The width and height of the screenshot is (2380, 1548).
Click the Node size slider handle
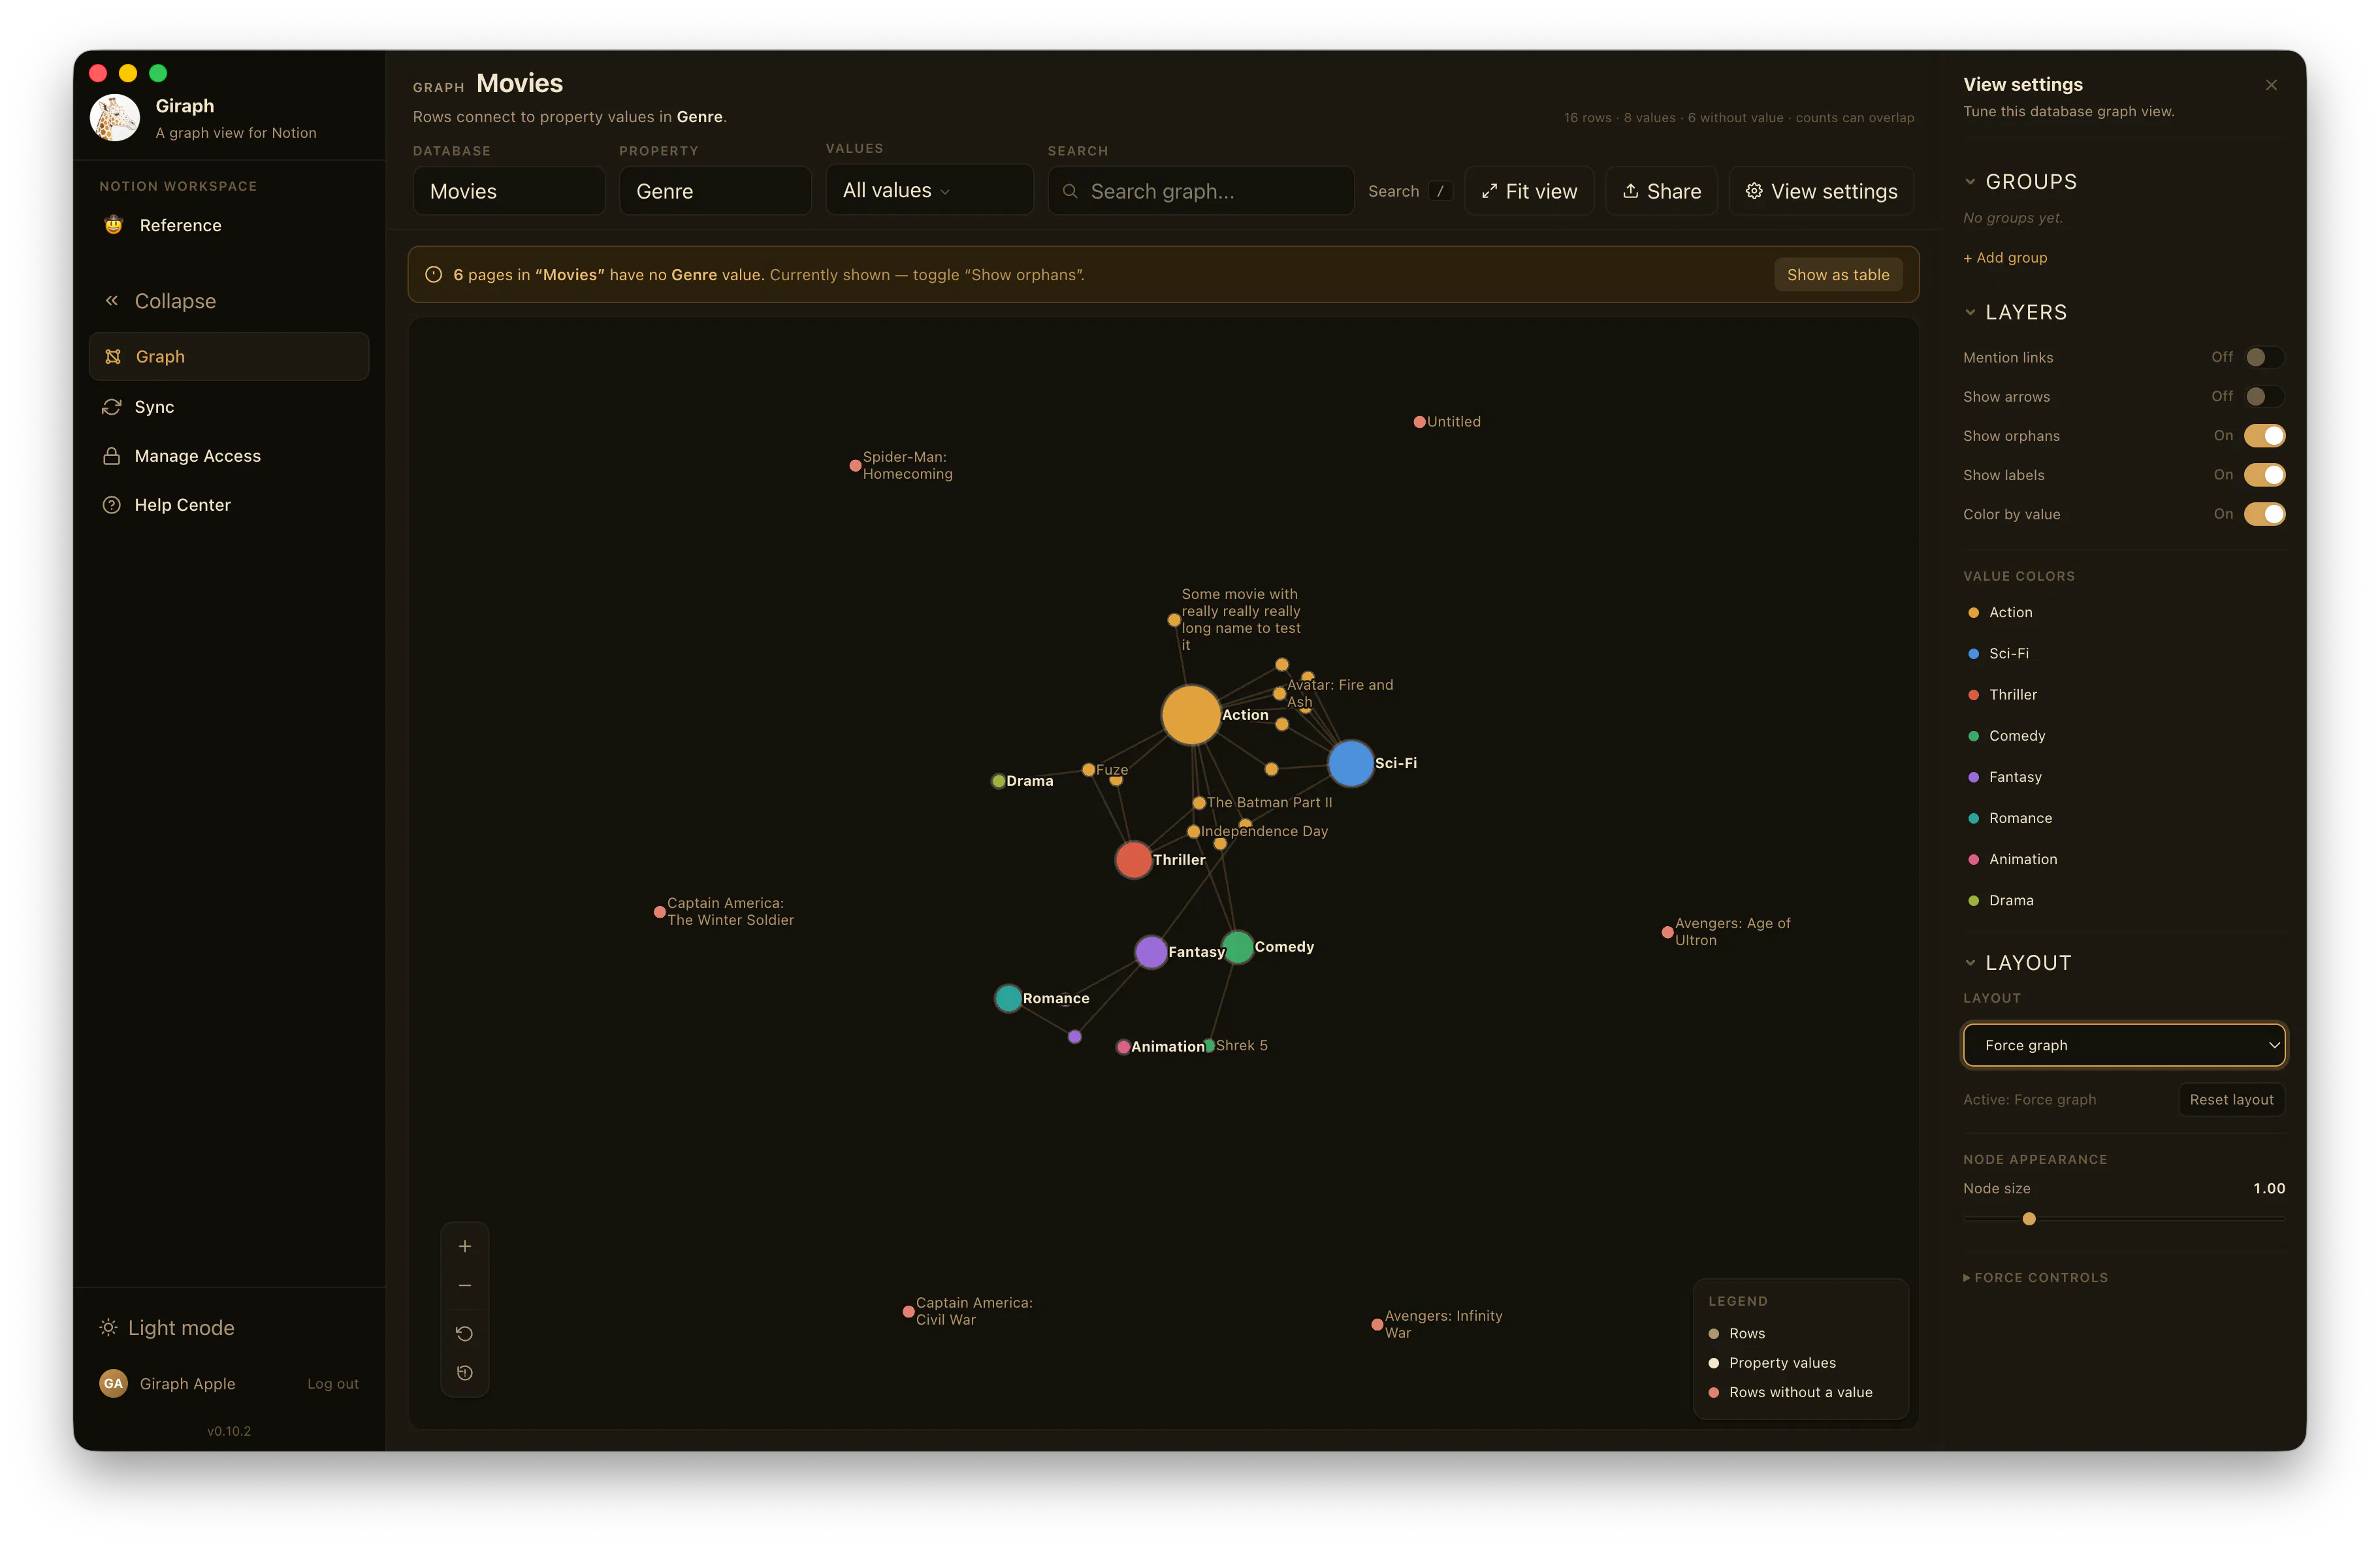click(x=2029, y=1218)
